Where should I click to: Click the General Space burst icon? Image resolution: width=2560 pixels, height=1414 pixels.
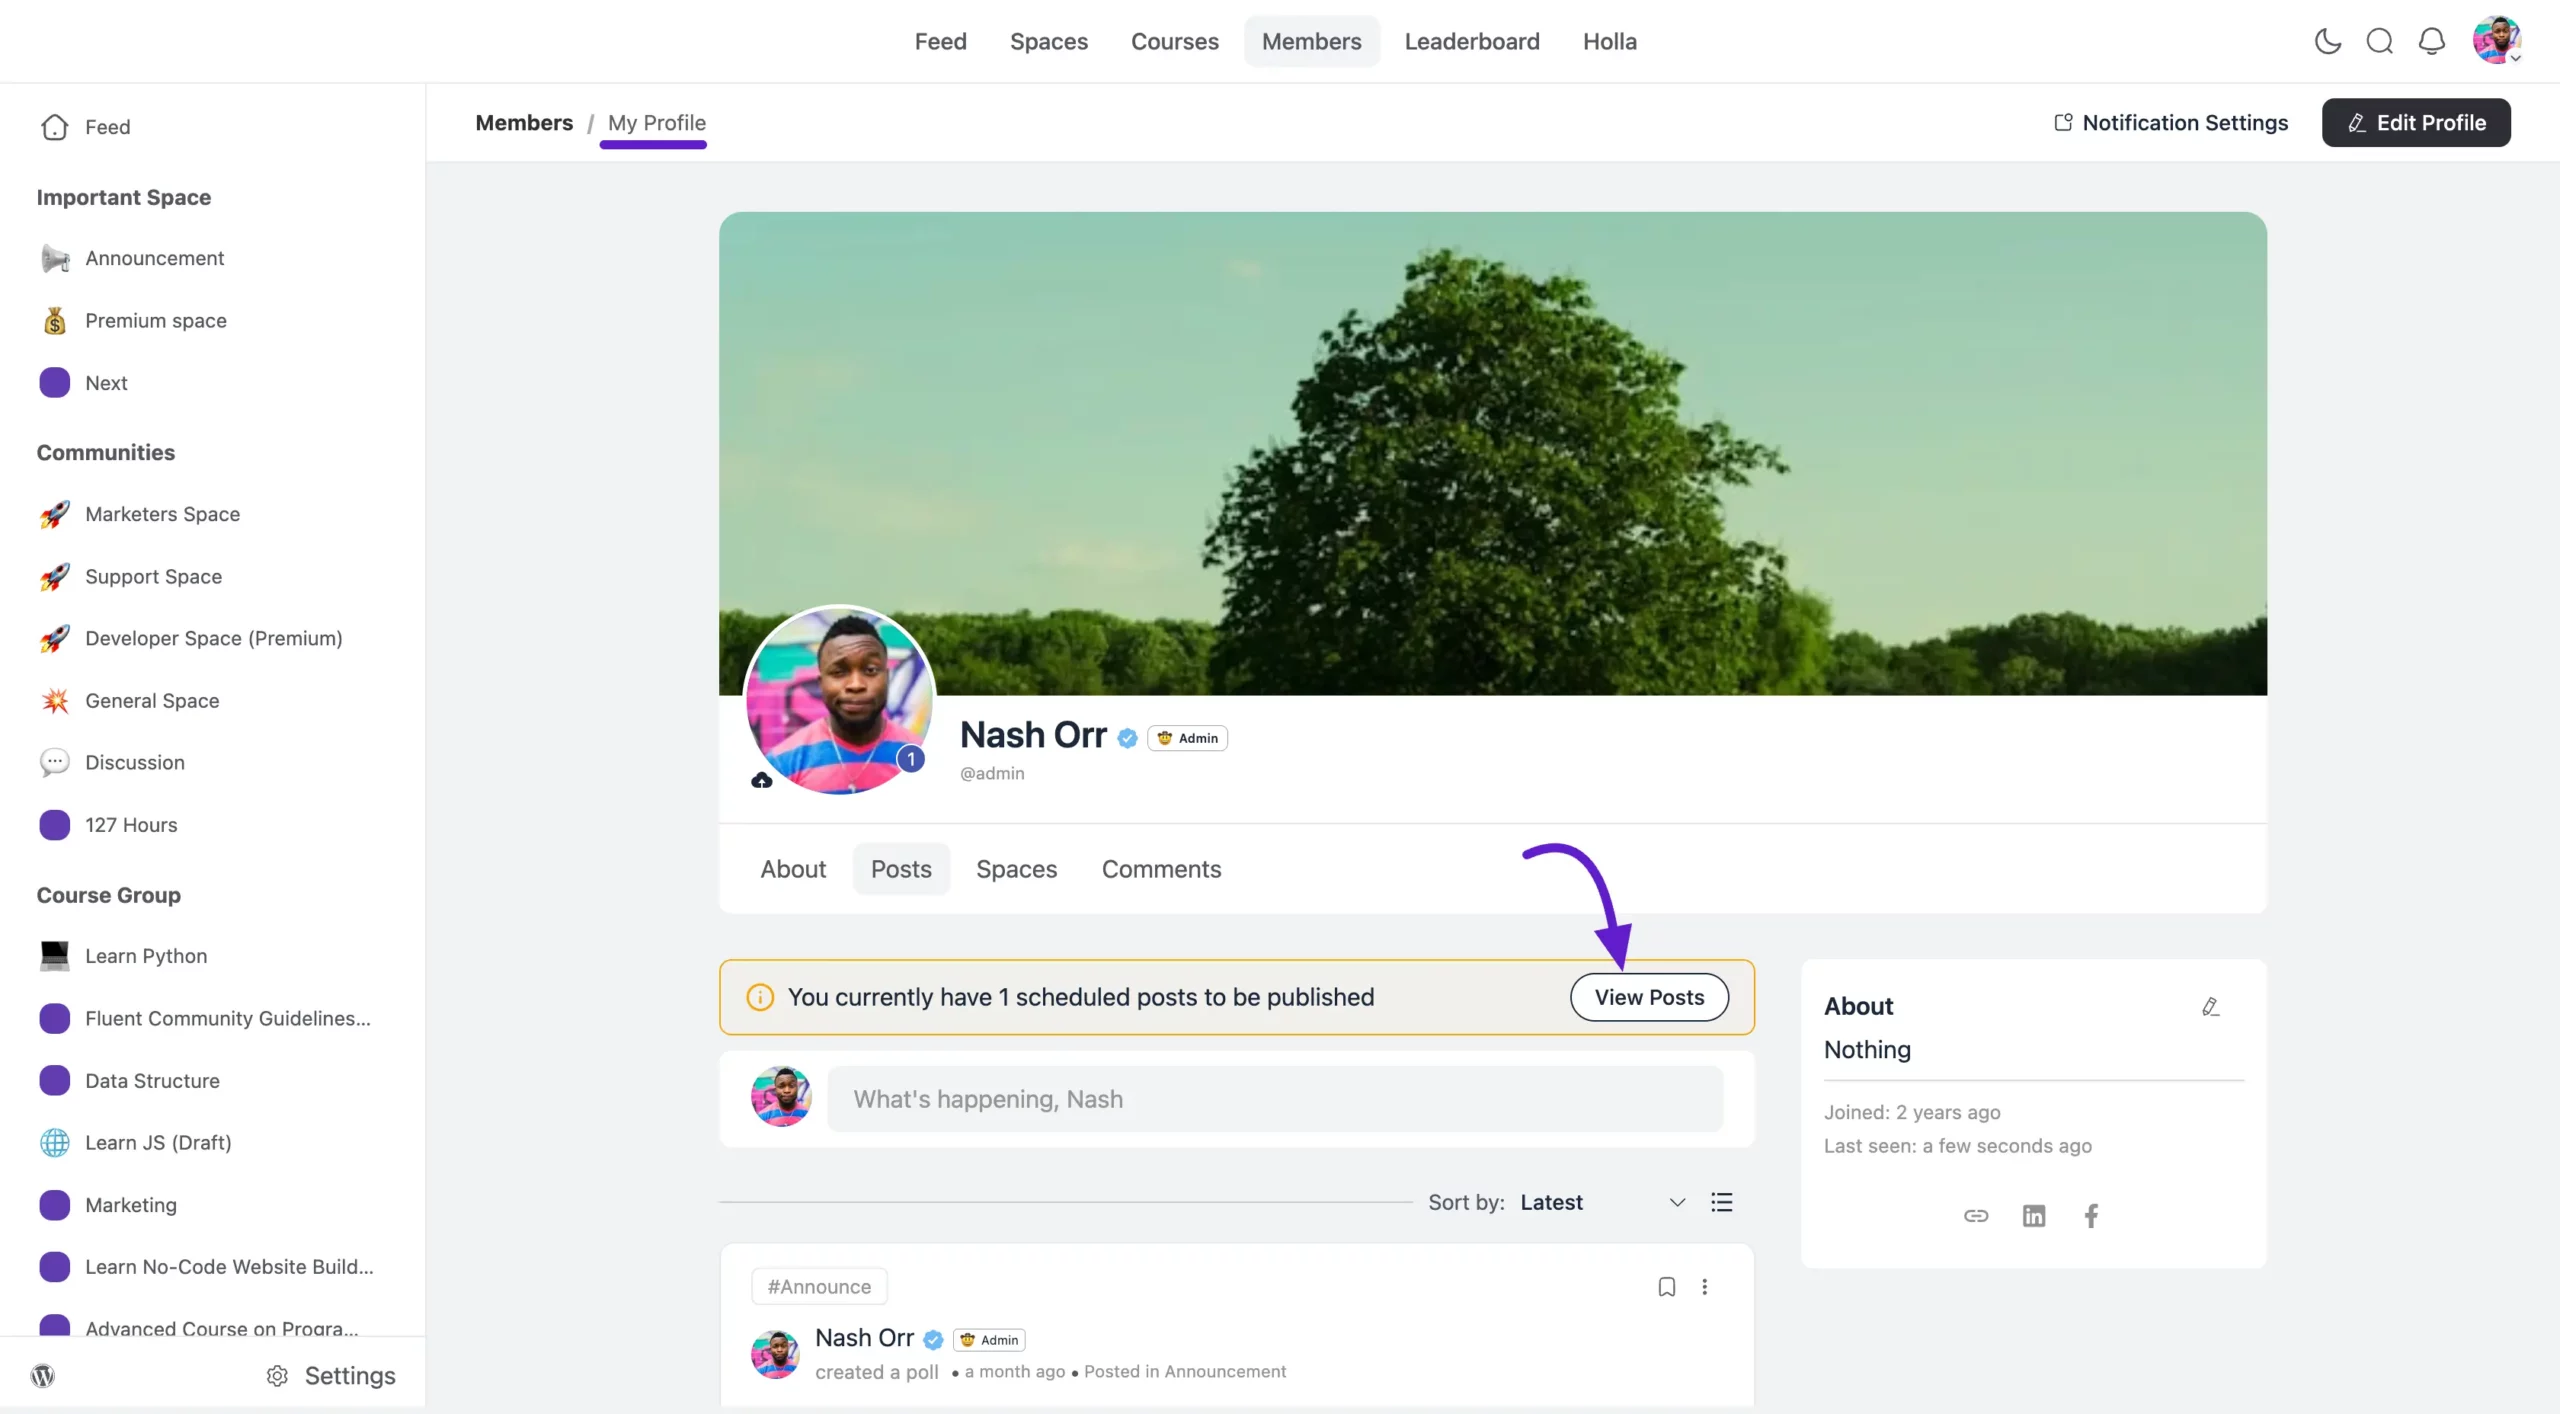click(55, 700)
